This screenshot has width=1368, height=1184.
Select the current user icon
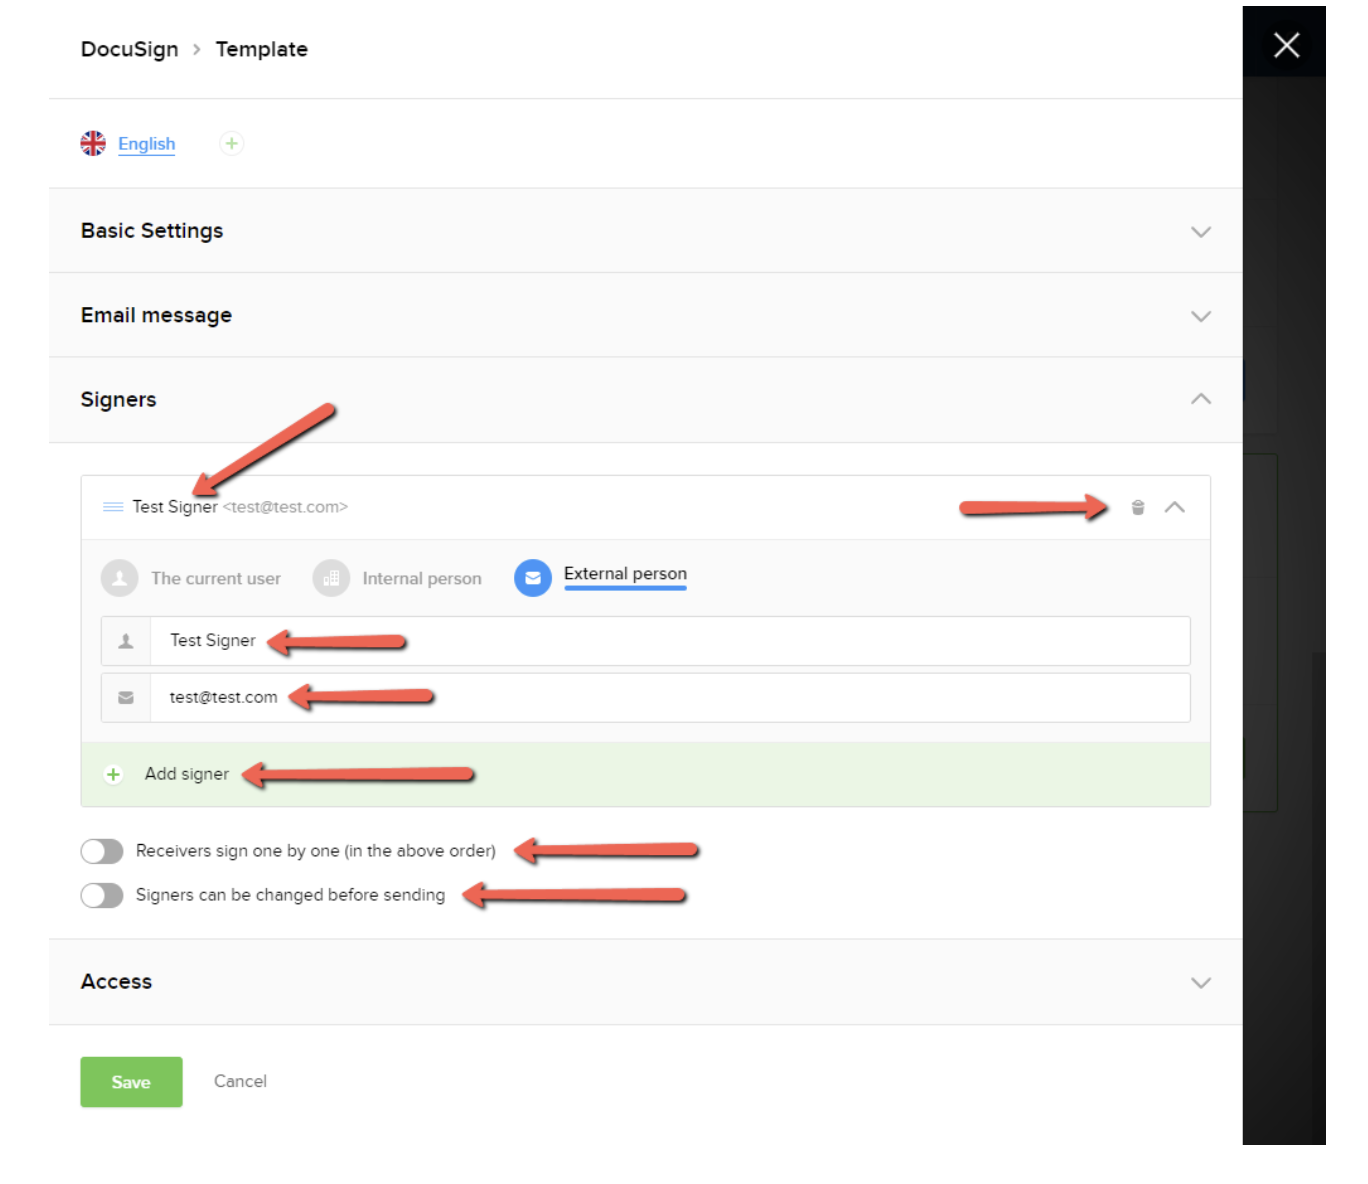pos(120,578)
